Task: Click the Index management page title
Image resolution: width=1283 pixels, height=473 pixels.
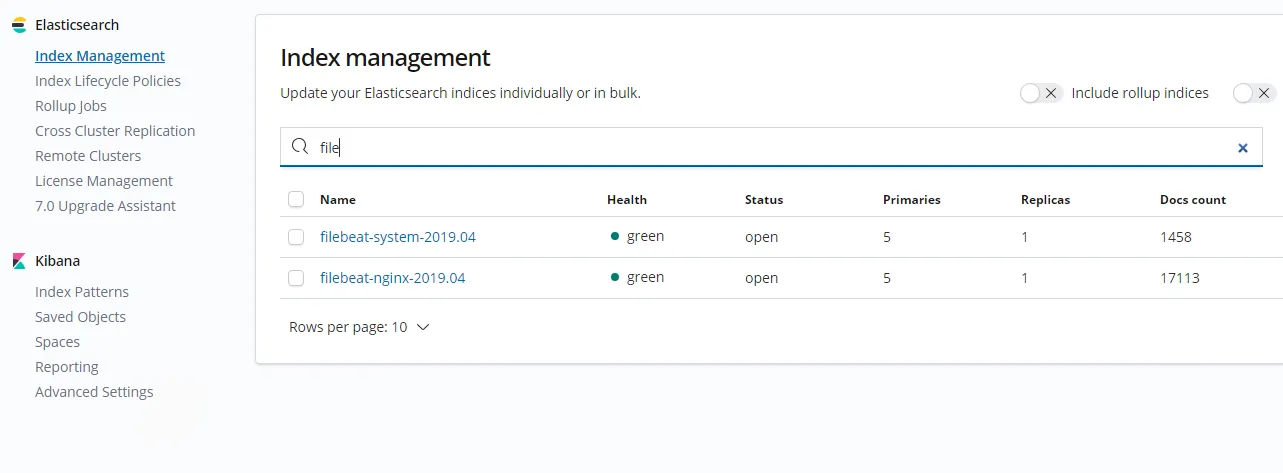Action: tap(385, 57)
